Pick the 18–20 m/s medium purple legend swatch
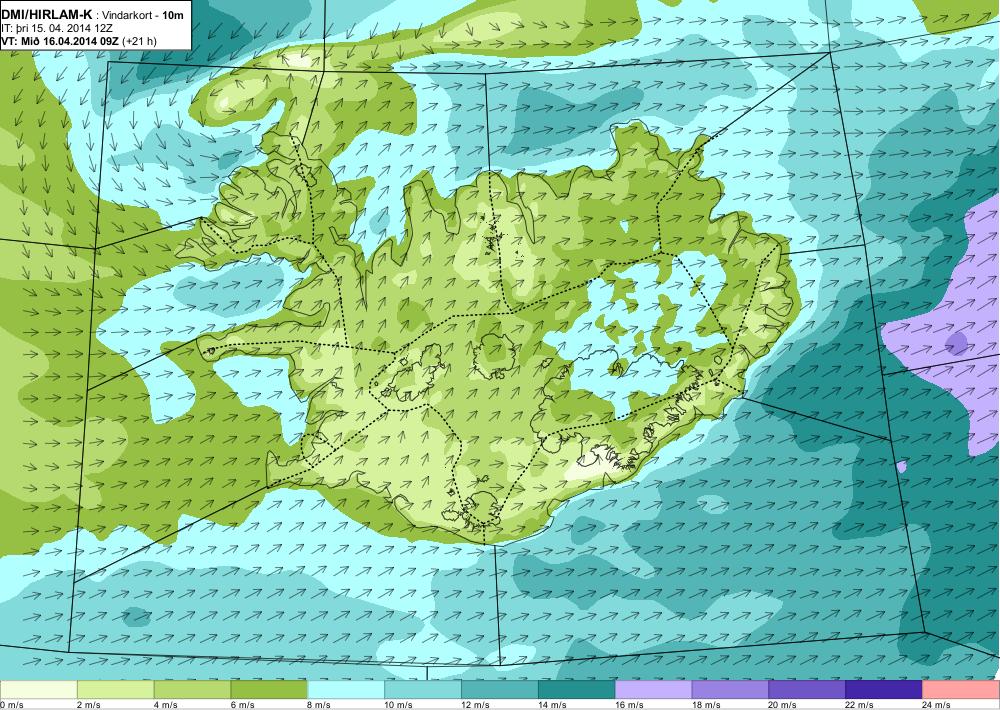Image resolution: width=1000 pixels, height=710 pixels. pos(730,690)
